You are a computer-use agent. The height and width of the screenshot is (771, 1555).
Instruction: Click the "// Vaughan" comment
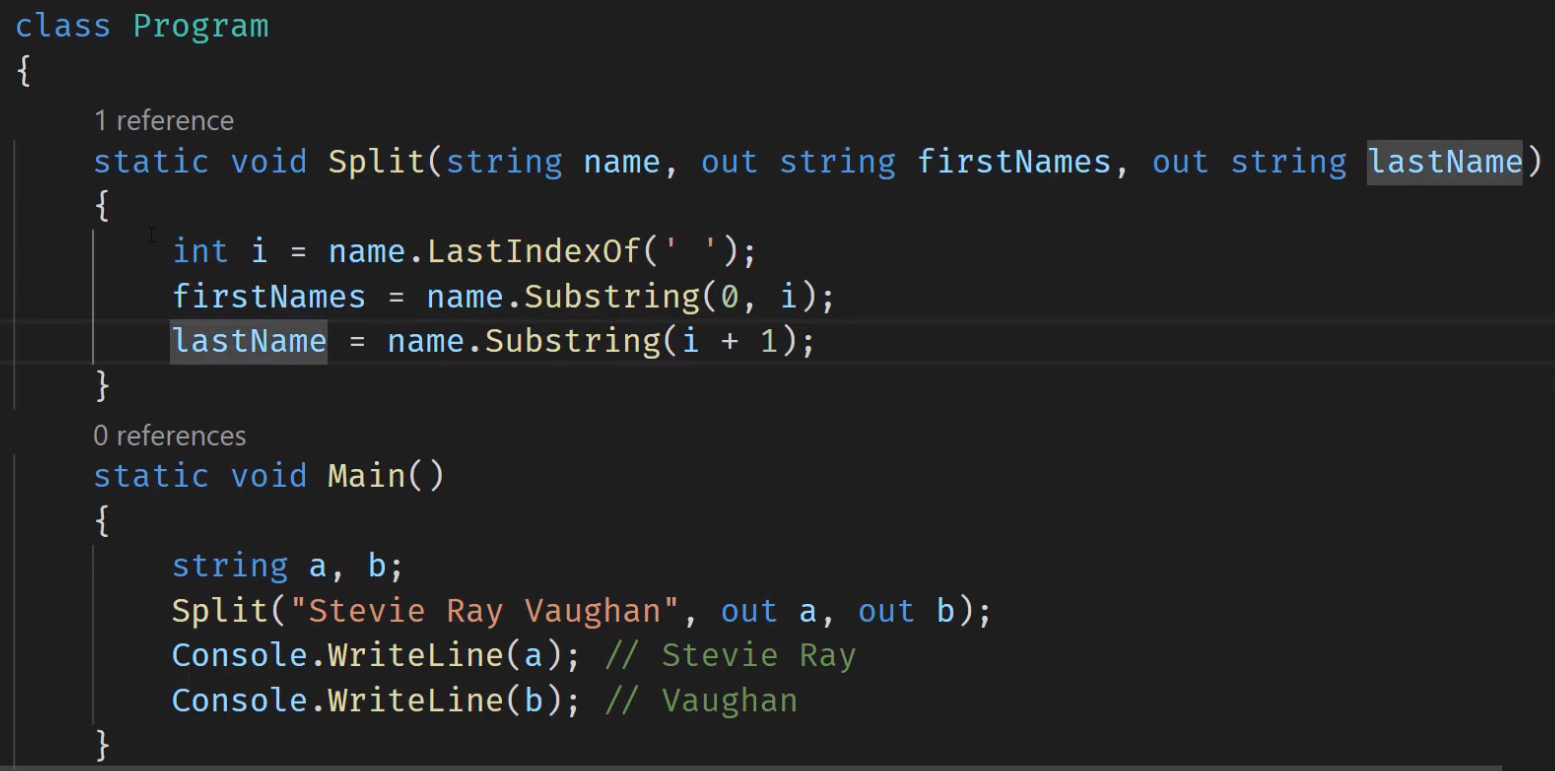click(x=702, y=700)
